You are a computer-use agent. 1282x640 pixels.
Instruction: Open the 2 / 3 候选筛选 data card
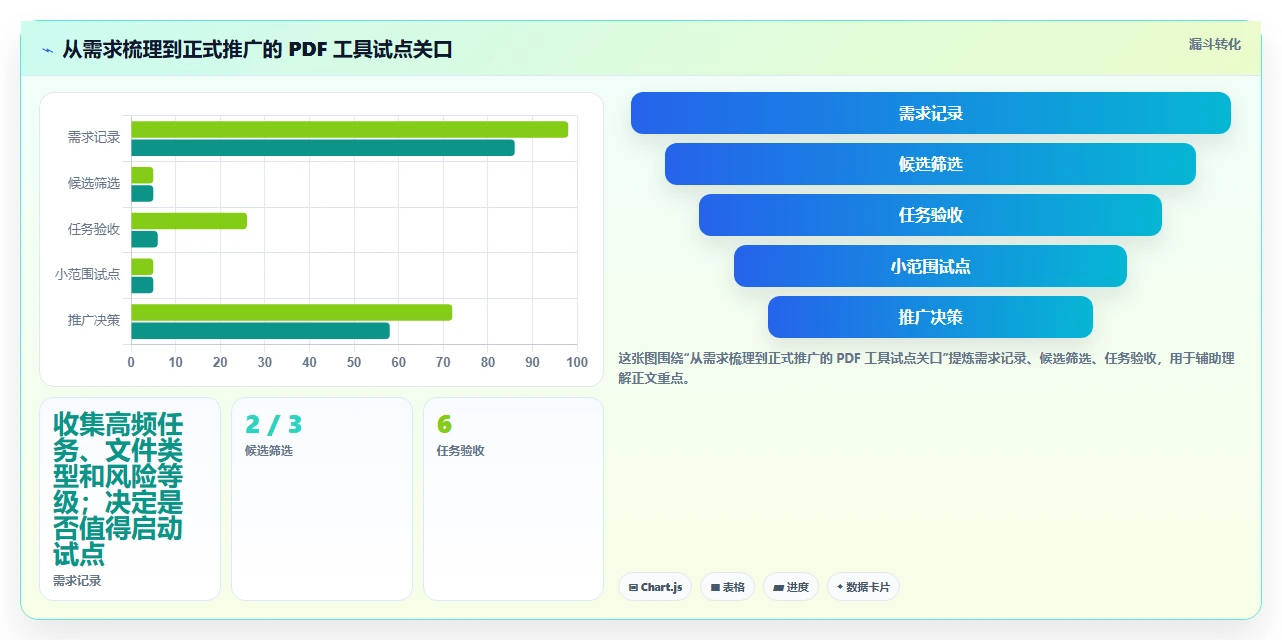pyautogui.click(x=322, y=499)
